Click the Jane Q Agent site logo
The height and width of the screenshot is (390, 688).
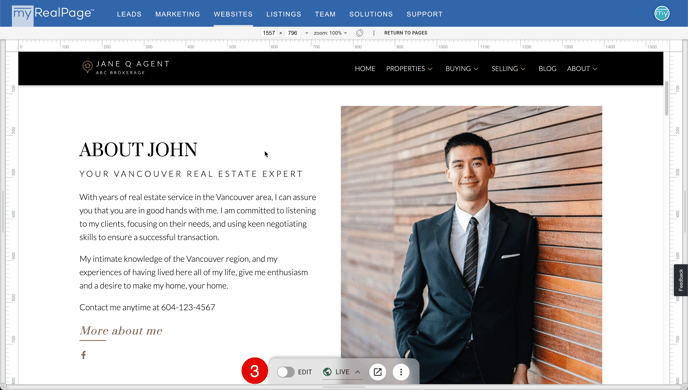[x=125, y=67]
